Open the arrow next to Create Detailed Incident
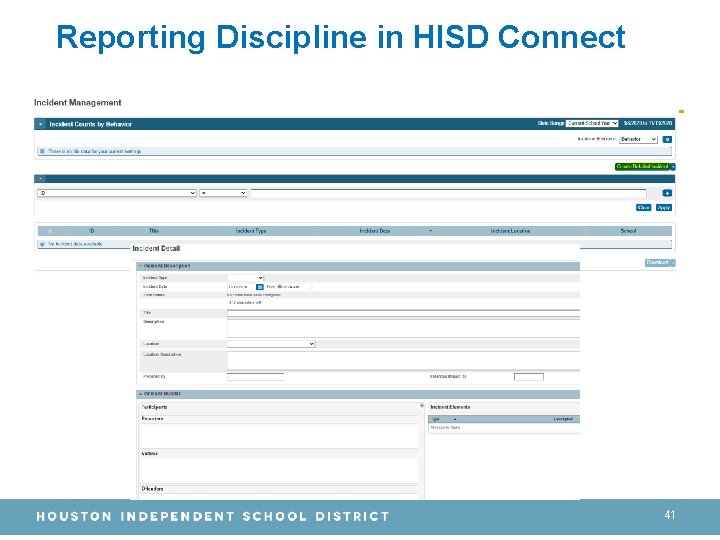This screenshot has height=540, width=720. [673, 167]
